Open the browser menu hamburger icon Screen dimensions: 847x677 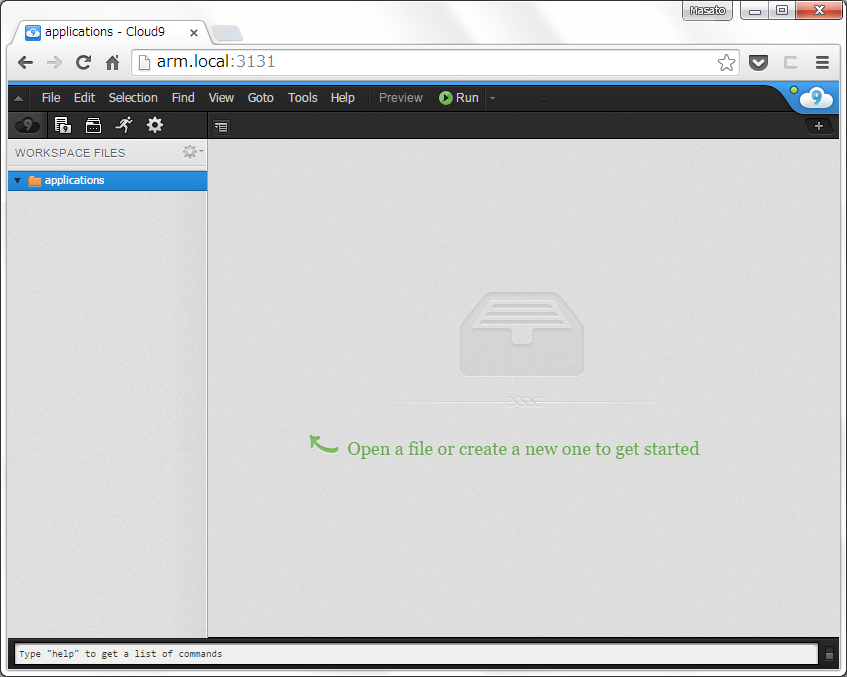coord(822,62)
